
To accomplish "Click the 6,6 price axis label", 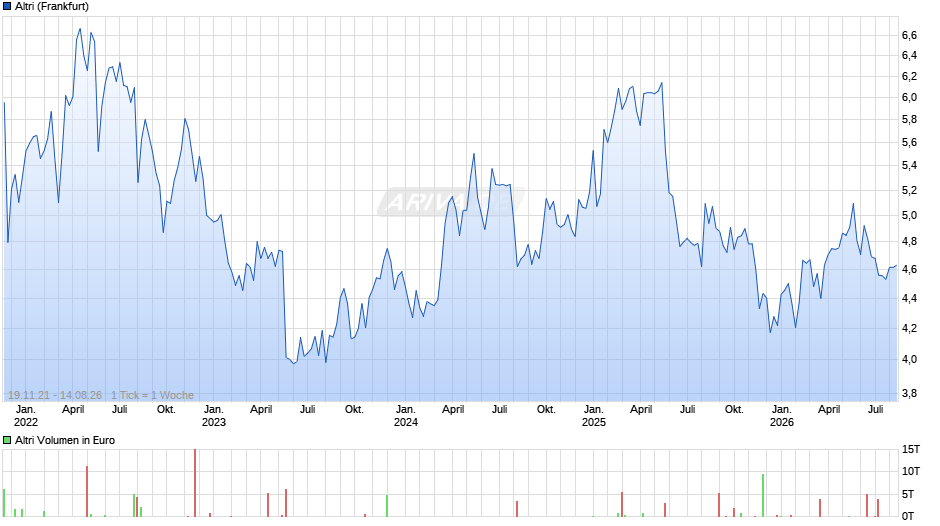I will [909, 35].
